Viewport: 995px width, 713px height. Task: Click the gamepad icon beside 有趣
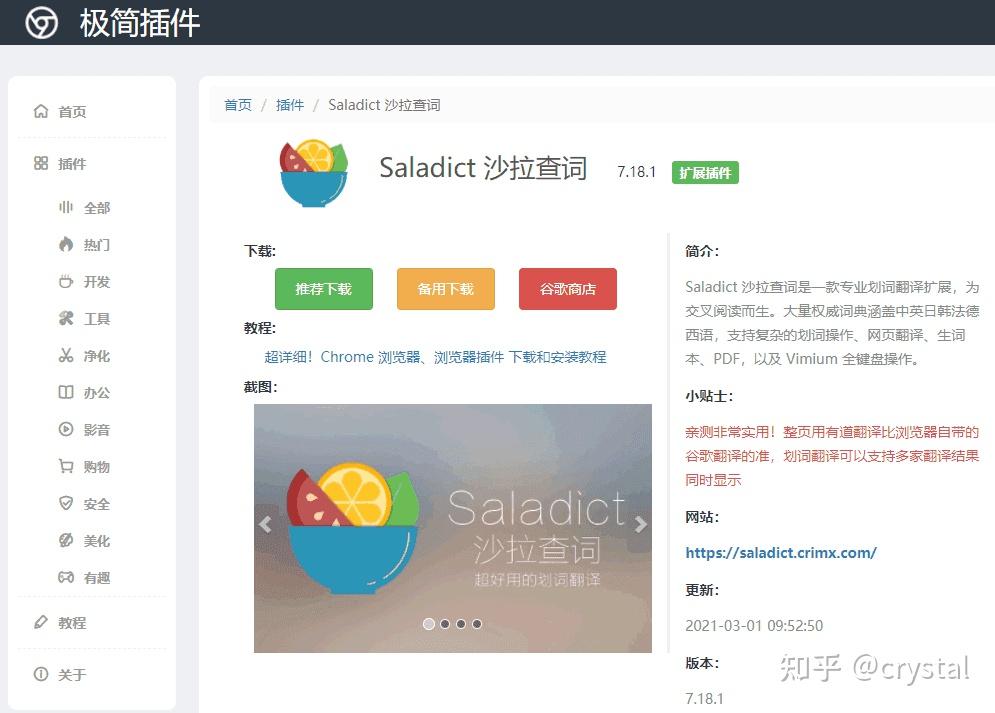coord(66,577)
